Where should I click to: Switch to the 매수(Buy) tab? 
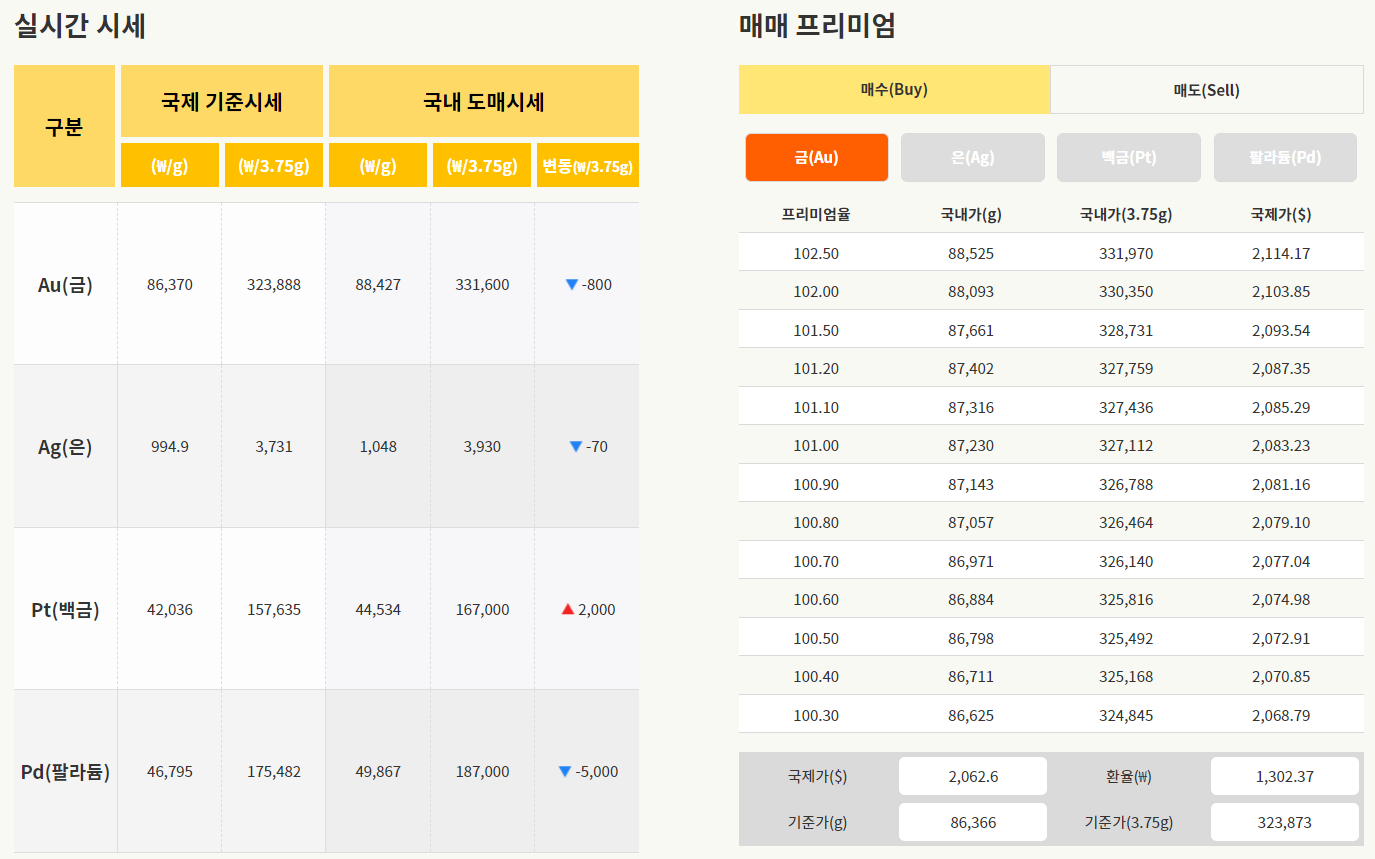click(894, 90)
